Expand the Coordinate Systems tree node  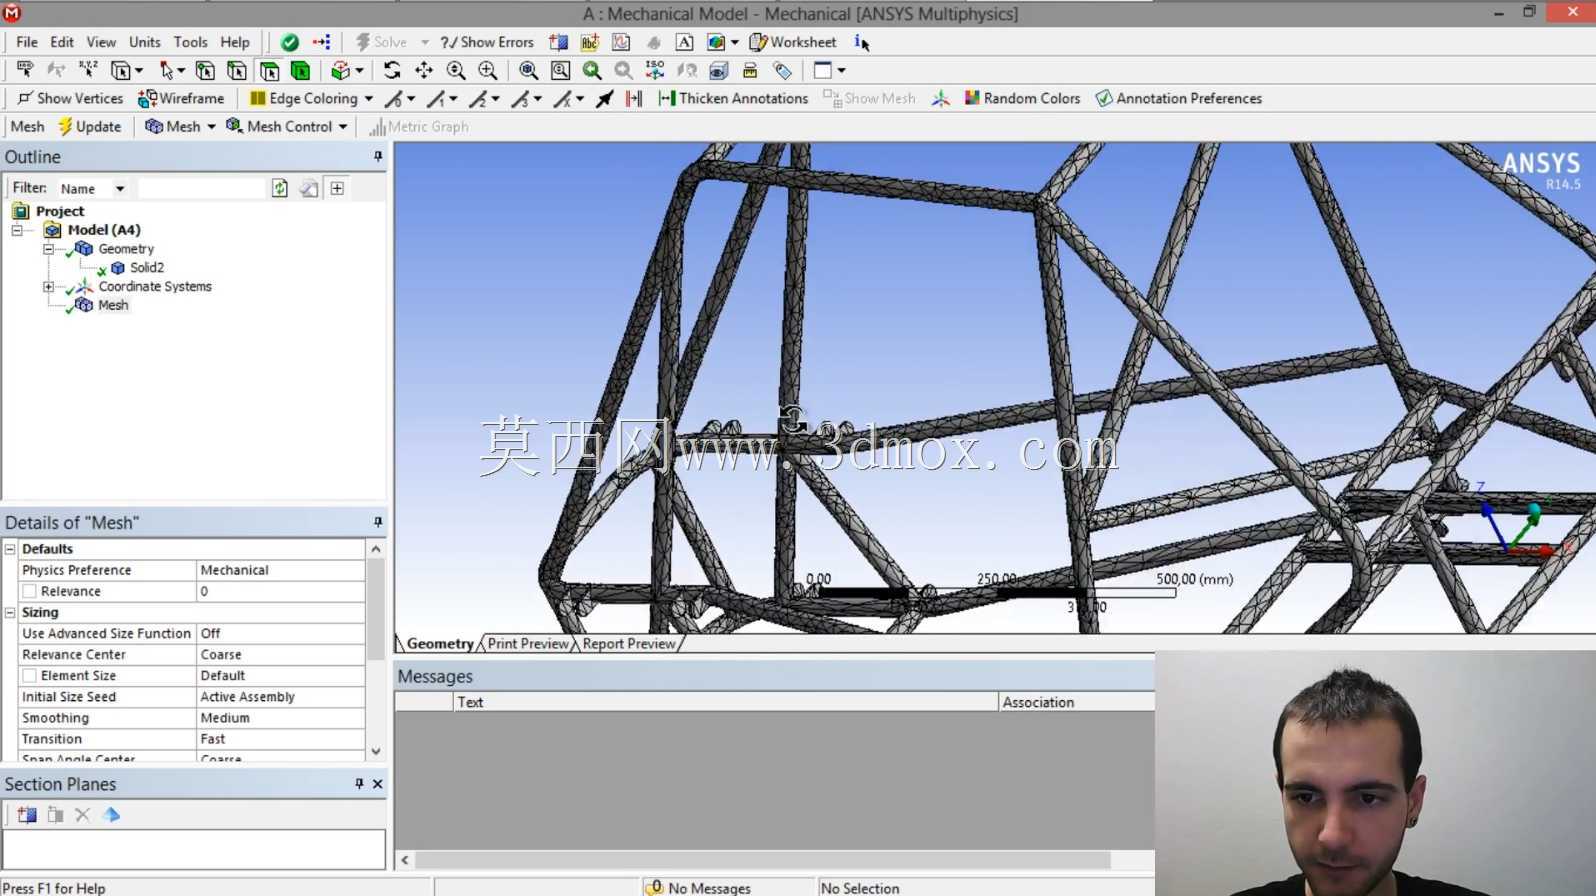coord(48,287)
